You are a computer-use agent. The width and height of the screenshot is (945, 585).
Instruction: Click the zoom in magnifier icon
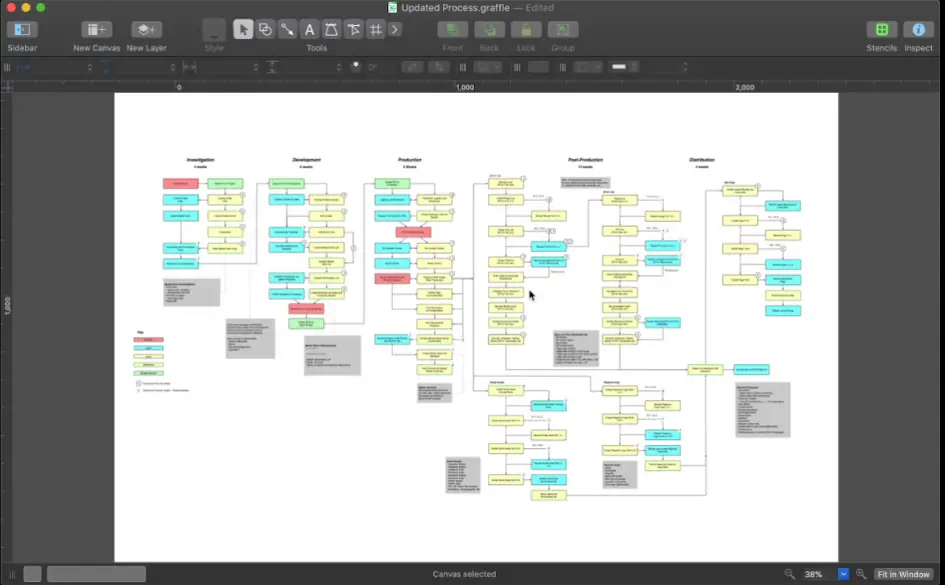(861, 574)
